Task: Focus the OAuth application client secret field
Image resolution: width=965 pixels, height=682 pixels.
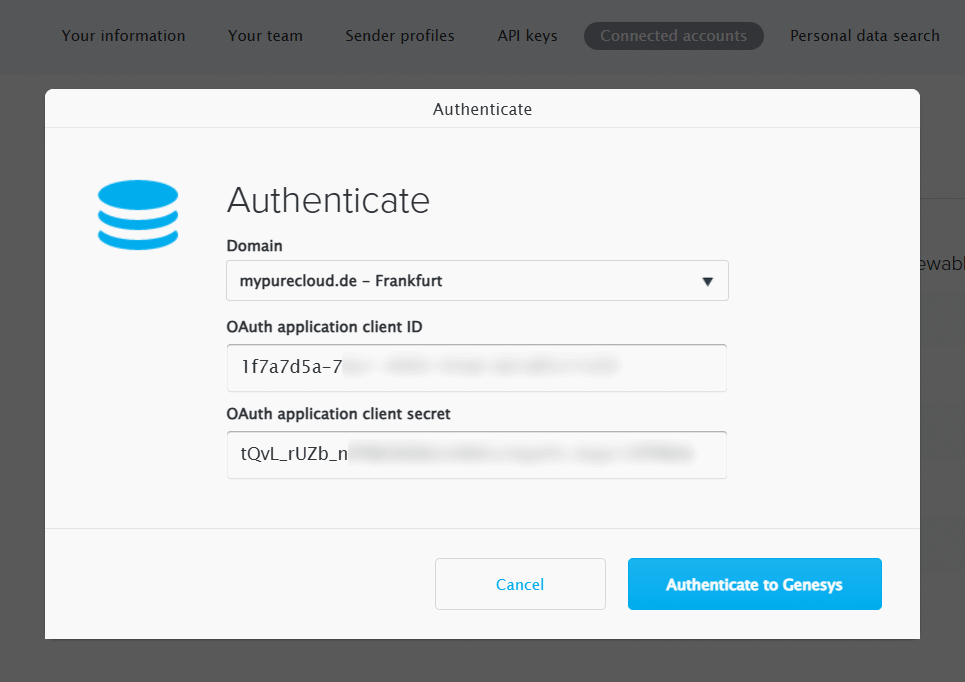Action: (x=477, y=455)
